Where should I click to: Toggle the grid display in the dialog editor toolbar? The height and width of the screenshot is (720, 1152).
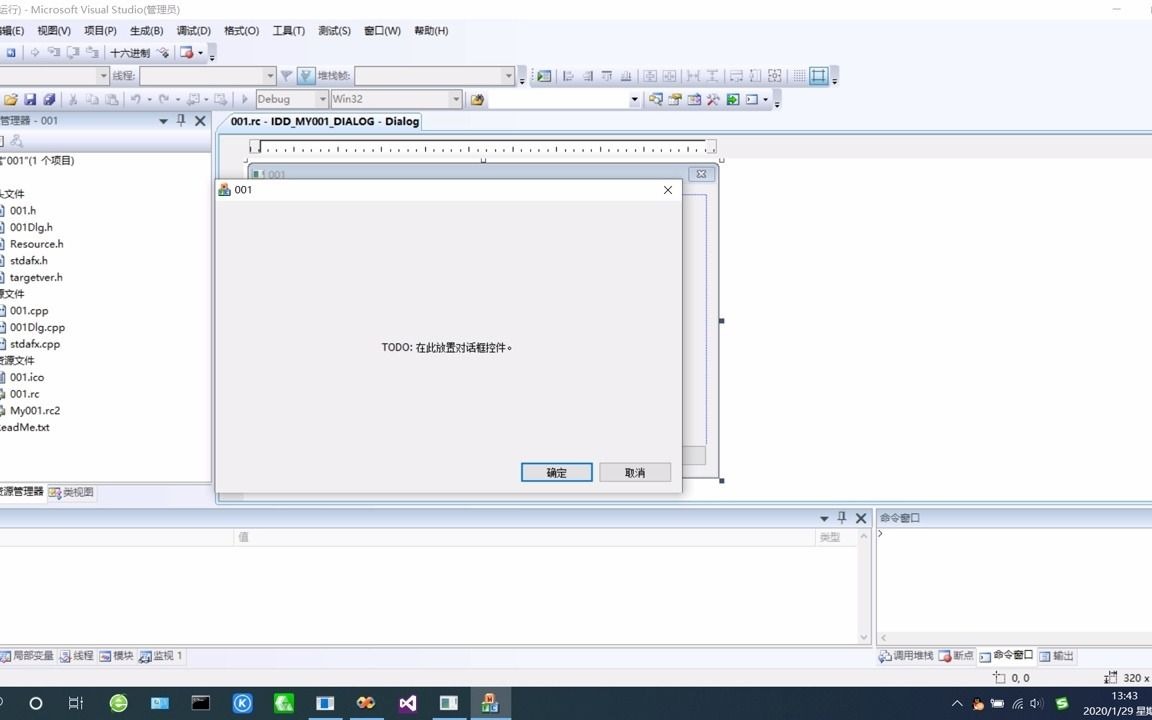click(800, 75)
